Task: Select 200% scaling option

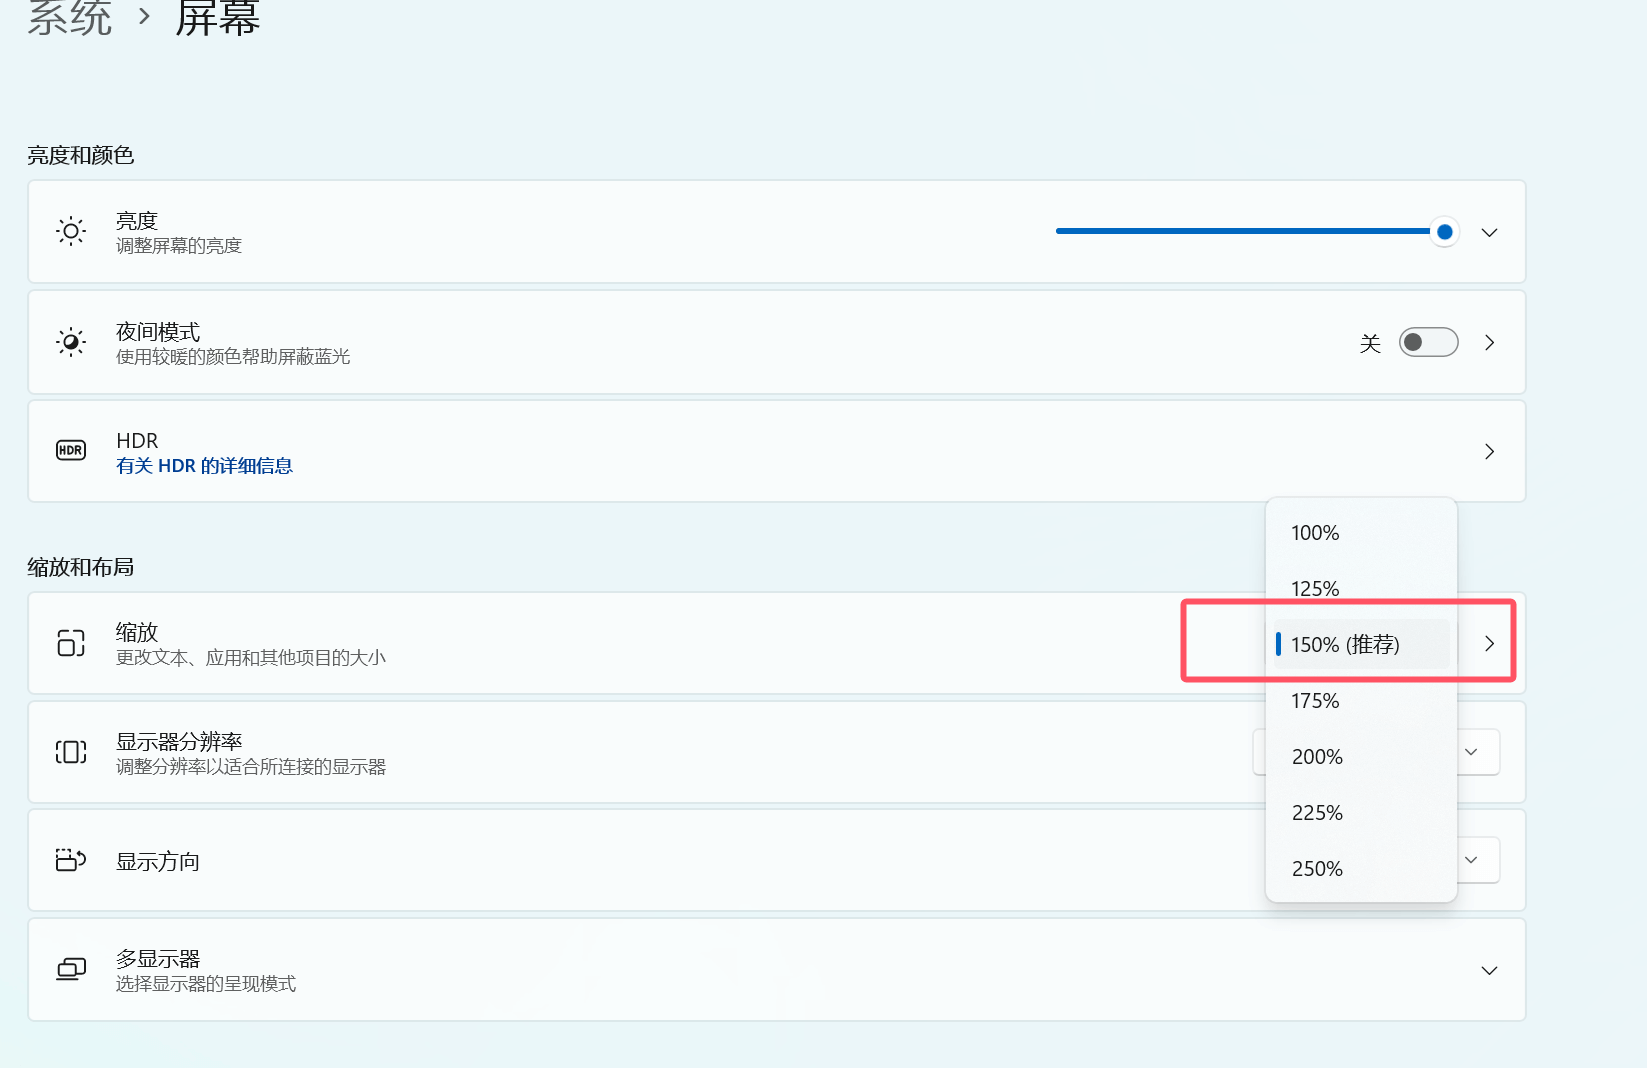Action: (x=1361, y=757)
